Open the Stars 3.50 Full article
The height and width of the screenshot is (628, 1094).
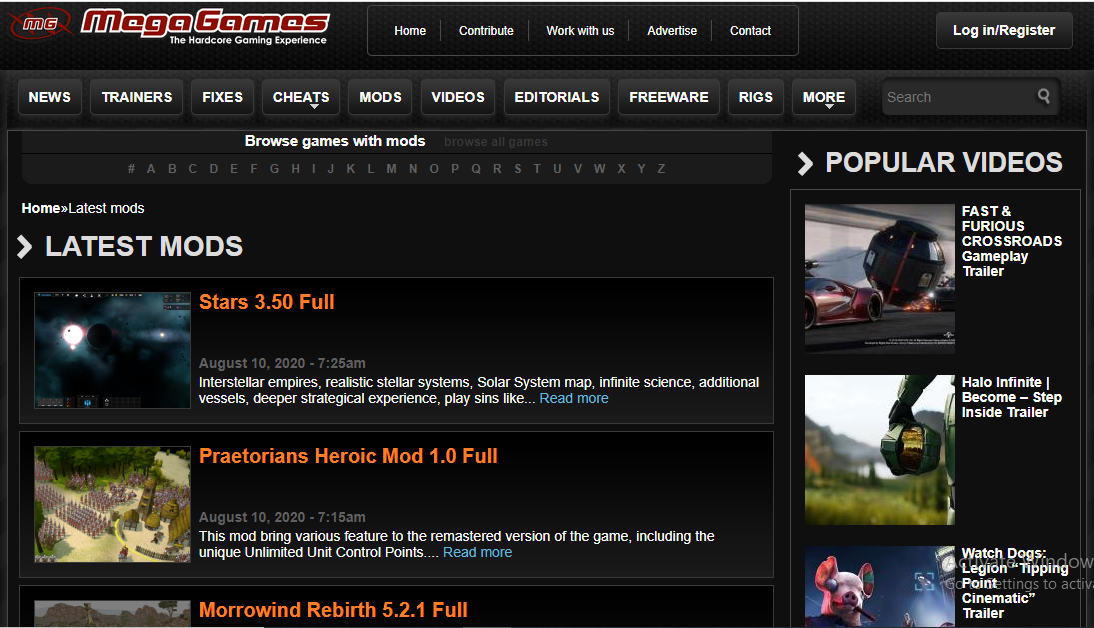(266, 302)
